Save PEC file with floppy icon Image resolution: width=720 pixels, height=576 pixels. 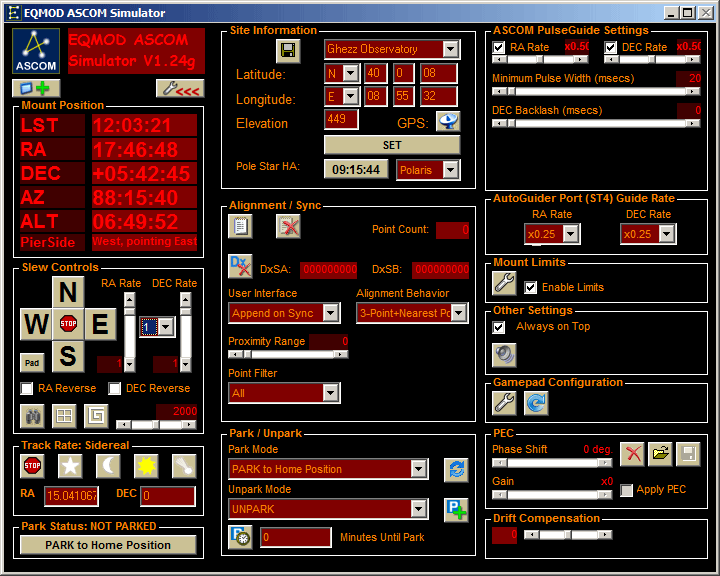pos(688,454)
